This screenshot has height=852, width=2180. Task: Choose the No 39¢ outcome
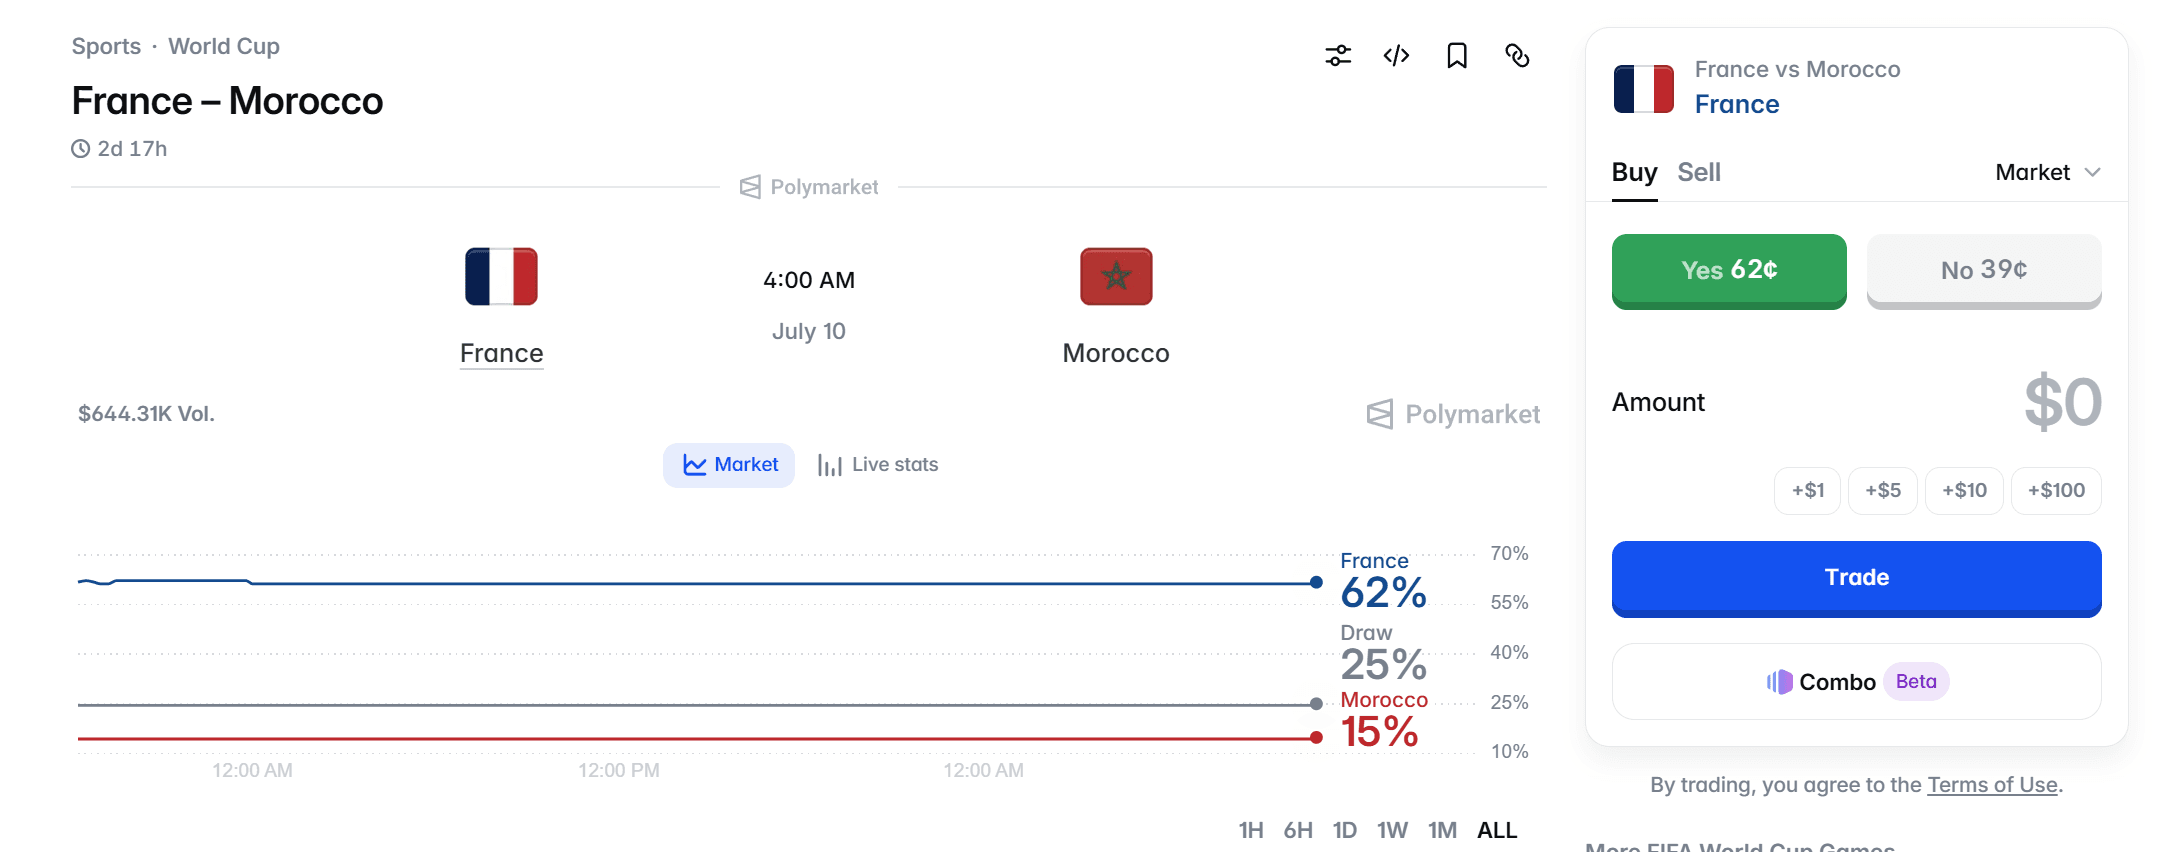[1984, 271]
